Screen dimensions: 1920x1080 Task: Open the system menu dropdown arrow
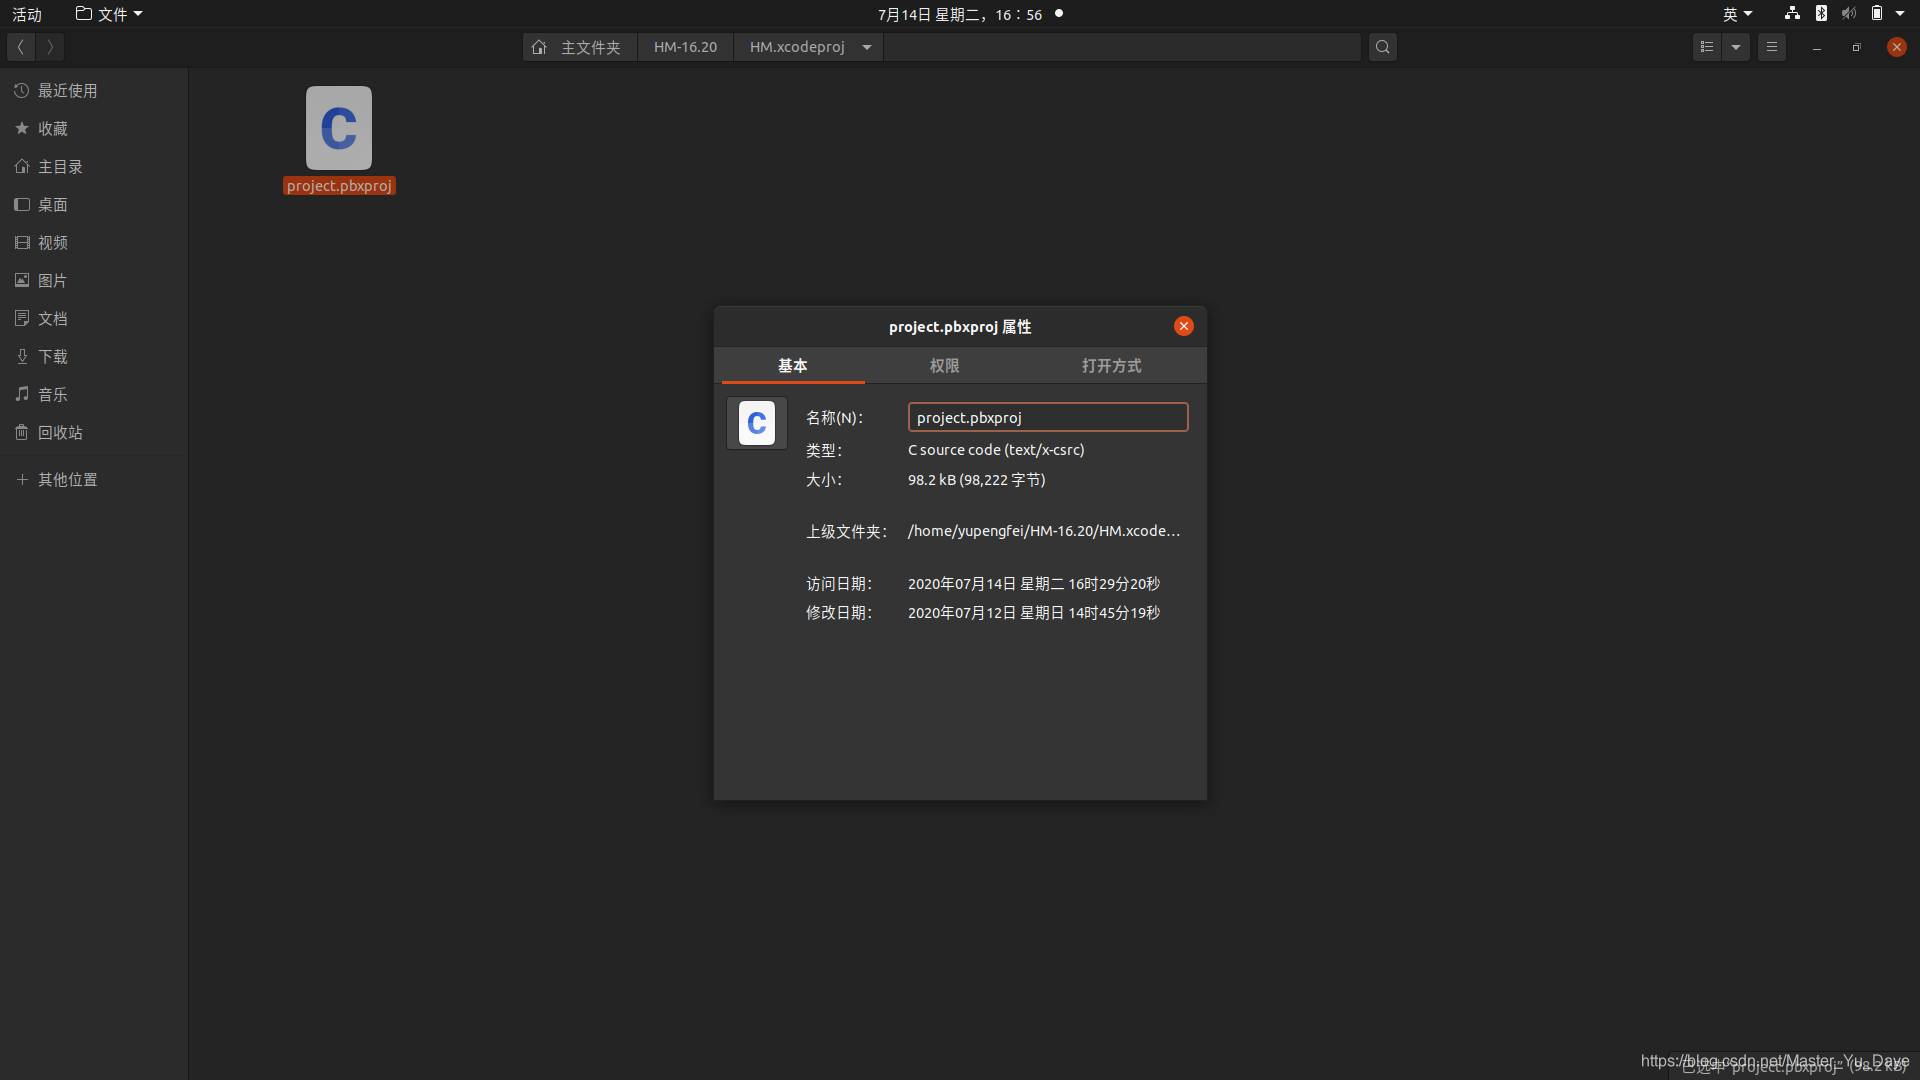click(1900, 14)
